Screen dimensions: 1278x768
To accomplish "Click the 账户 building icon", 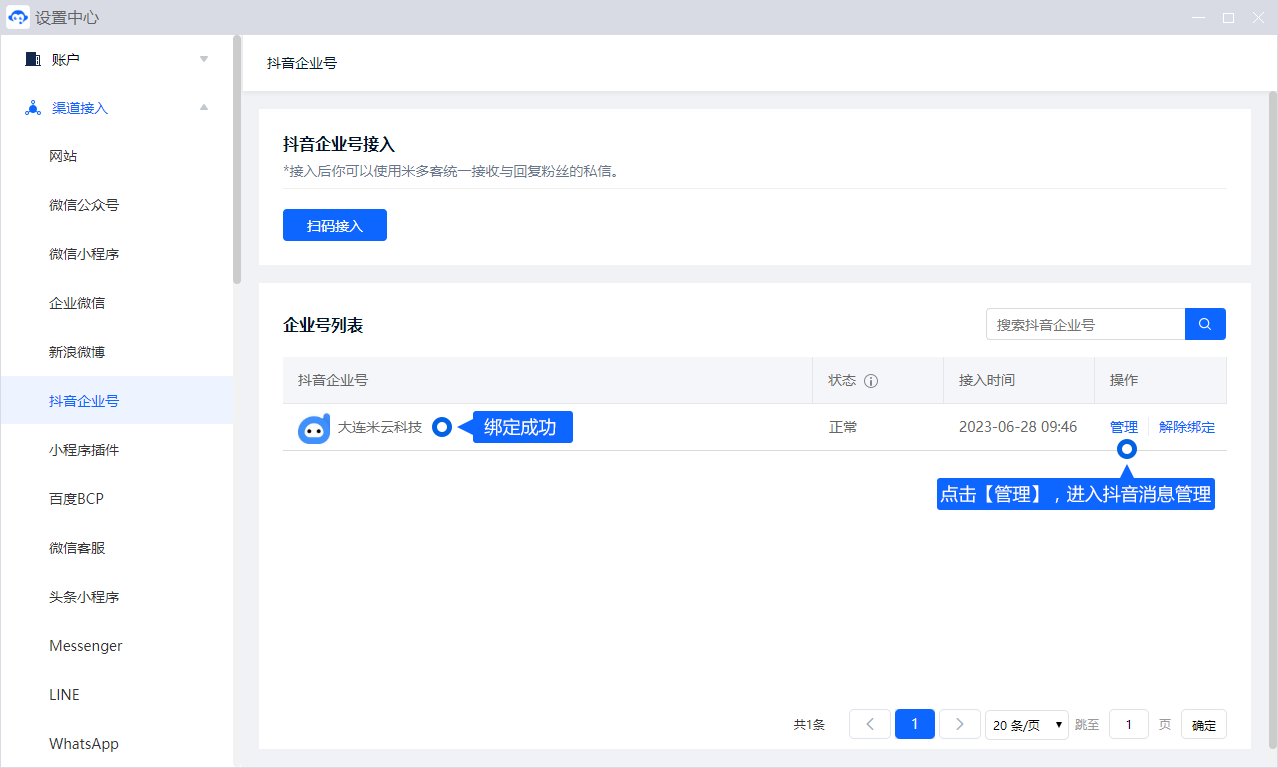I will (32, 59).
